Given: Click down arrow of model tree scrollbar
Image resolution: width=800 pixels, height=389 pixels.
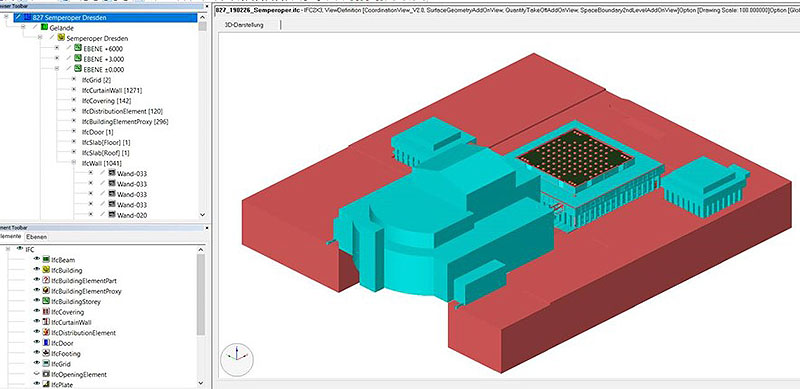Looking at the screenshot, I should point(203,215).
